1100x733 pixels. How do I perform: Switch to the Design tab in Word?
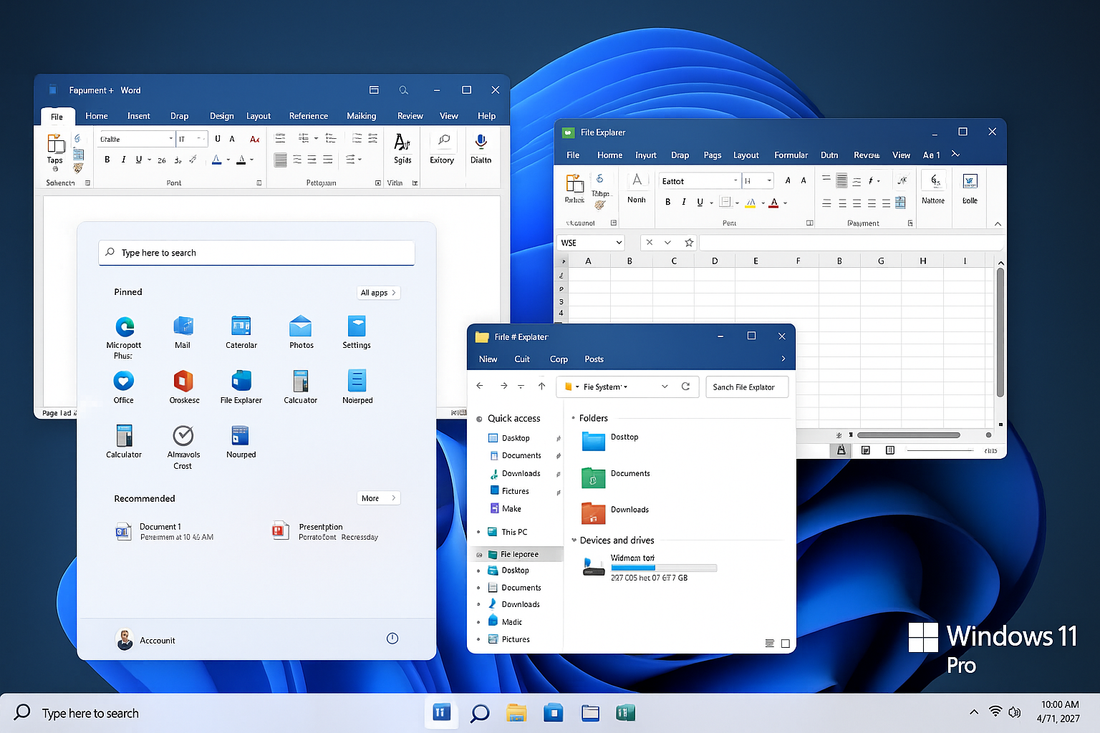(x=221, y=116)
